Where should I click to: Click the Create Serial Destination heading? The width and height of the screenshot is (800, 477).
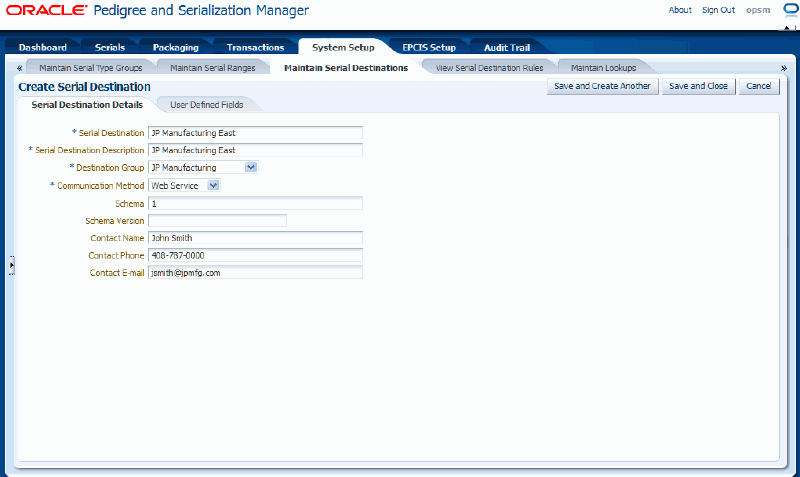click(84, 87)
